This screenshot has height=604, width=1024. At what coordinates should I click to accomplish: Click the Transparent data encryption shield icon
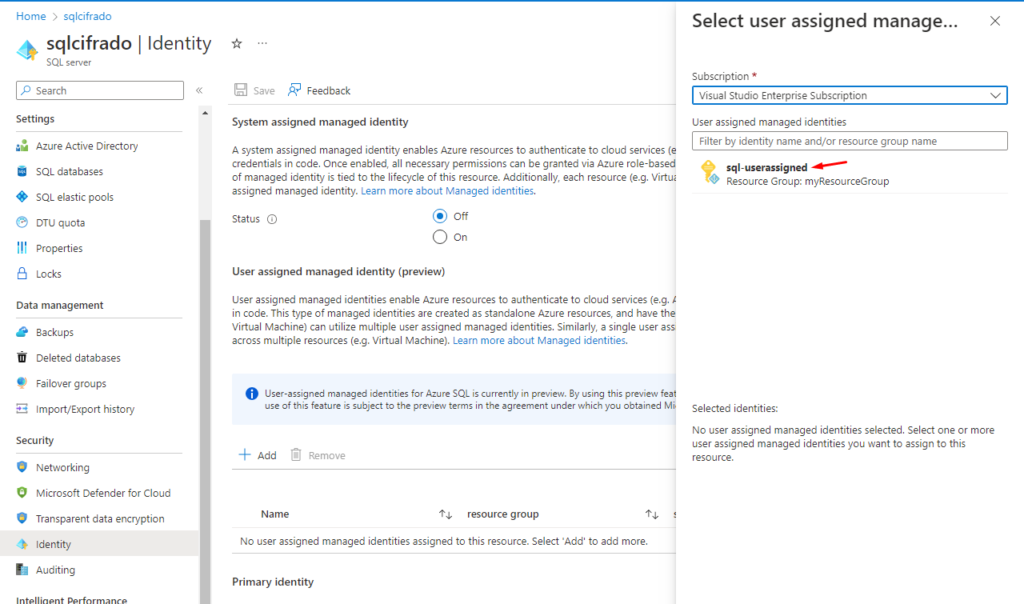pos(22,518)
